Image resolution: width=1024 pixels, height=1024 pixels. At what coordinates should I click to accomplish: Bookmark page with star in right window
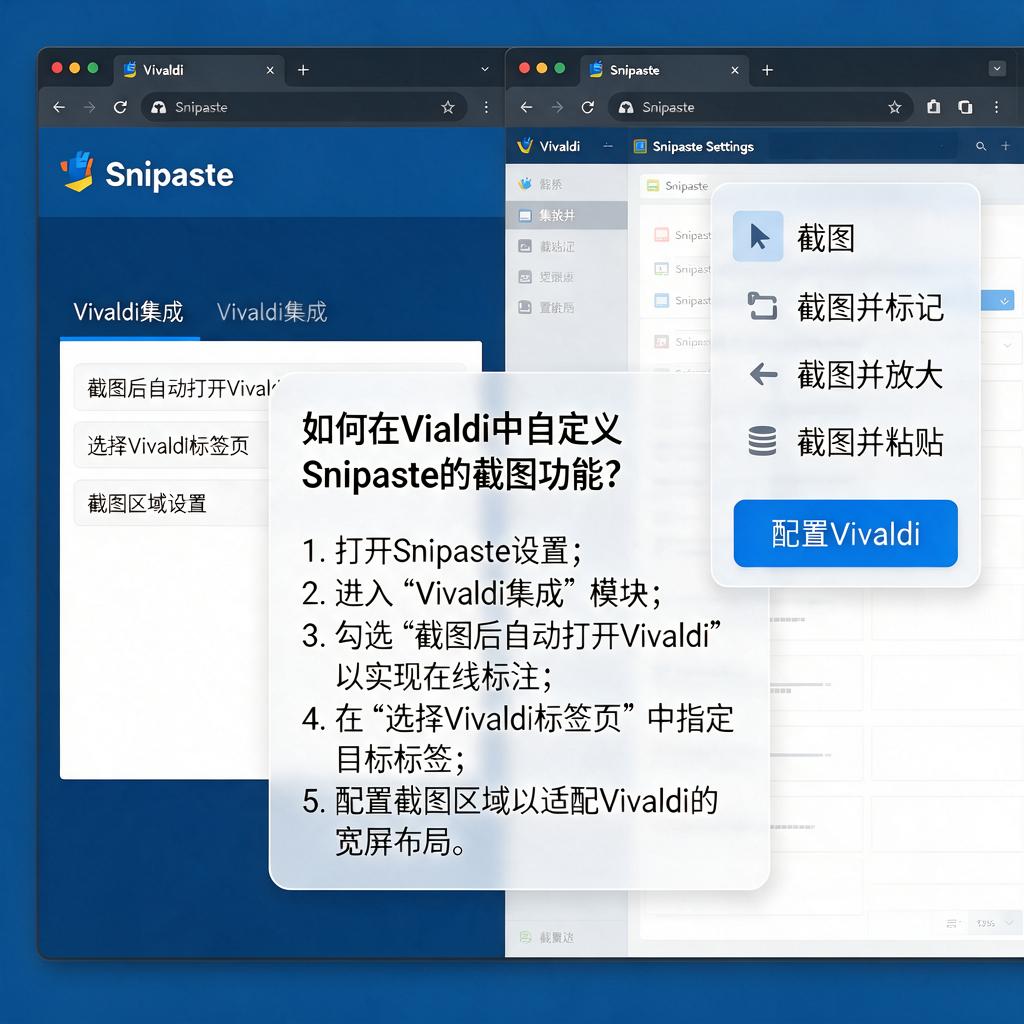point(895,107)
